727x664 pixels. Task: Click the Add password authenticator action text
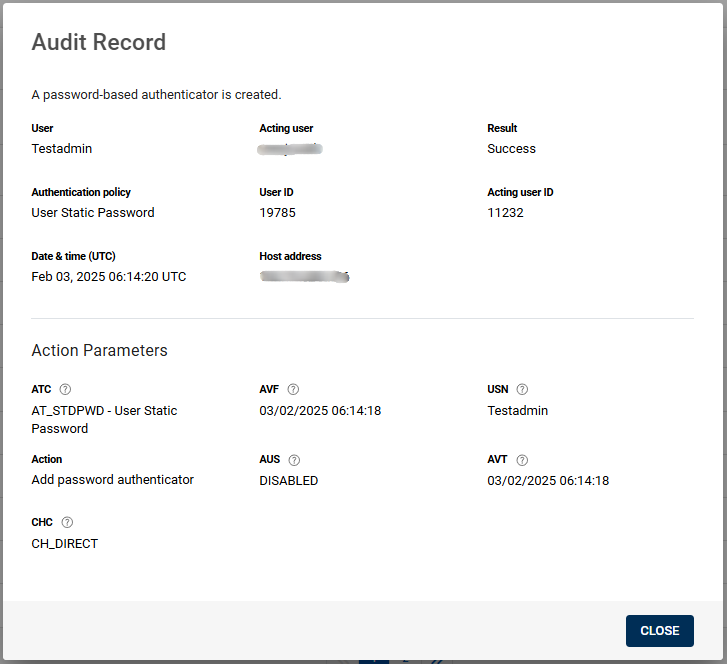point(113,480)
